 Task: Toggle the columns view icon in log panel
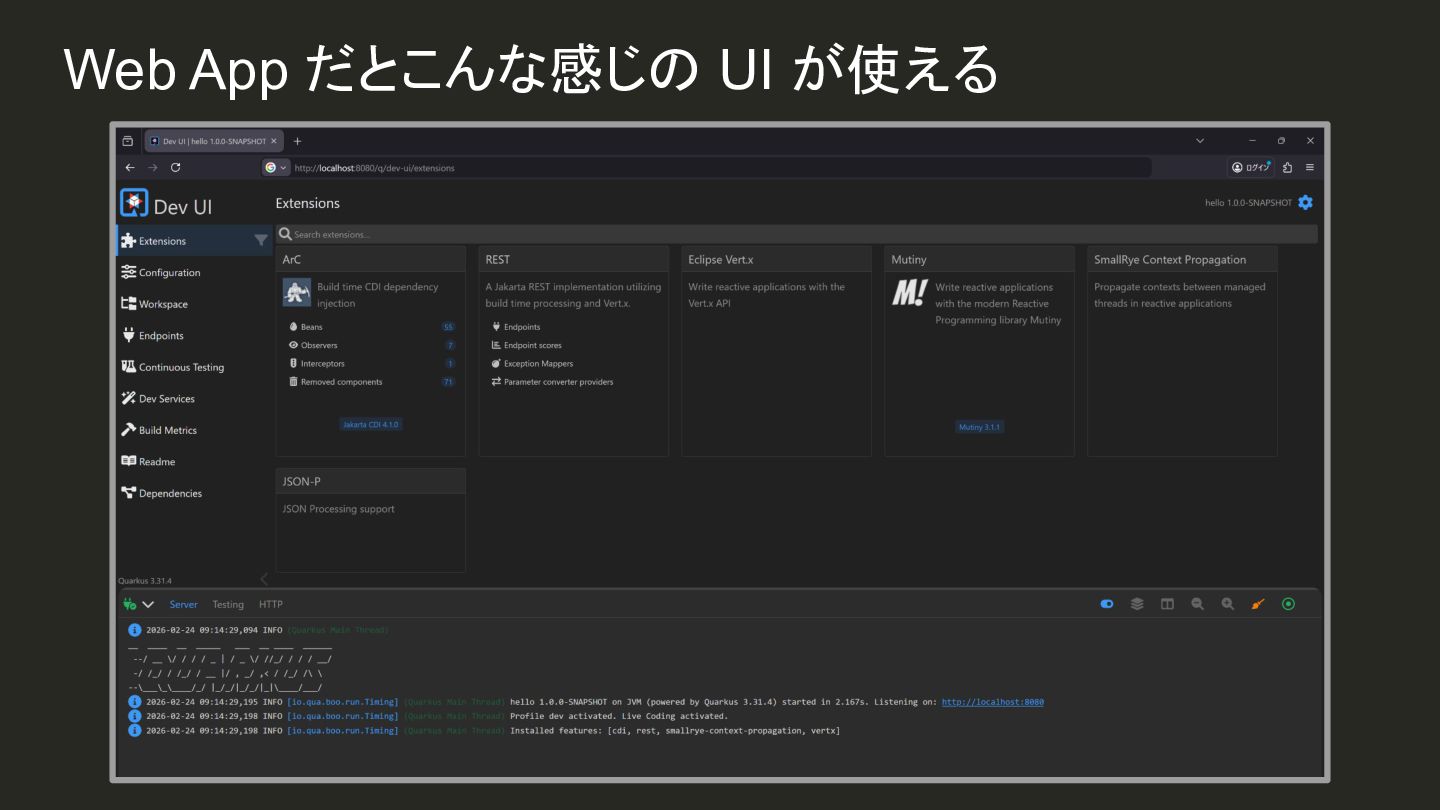pos(1167,604)
